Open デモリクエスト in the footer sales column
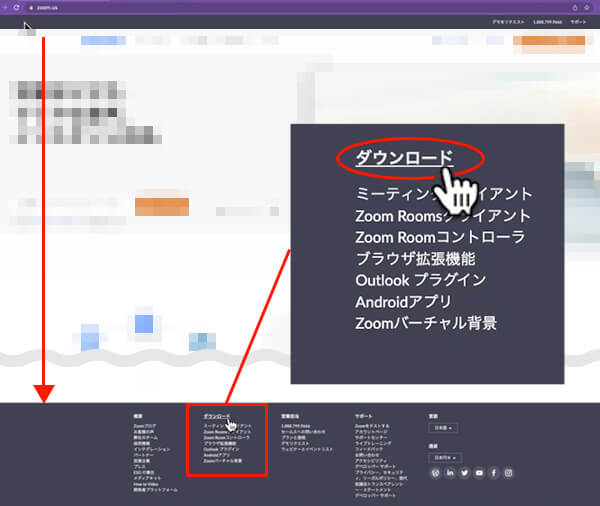The height and width of the screenshot is (506, 600). point(295,443)
